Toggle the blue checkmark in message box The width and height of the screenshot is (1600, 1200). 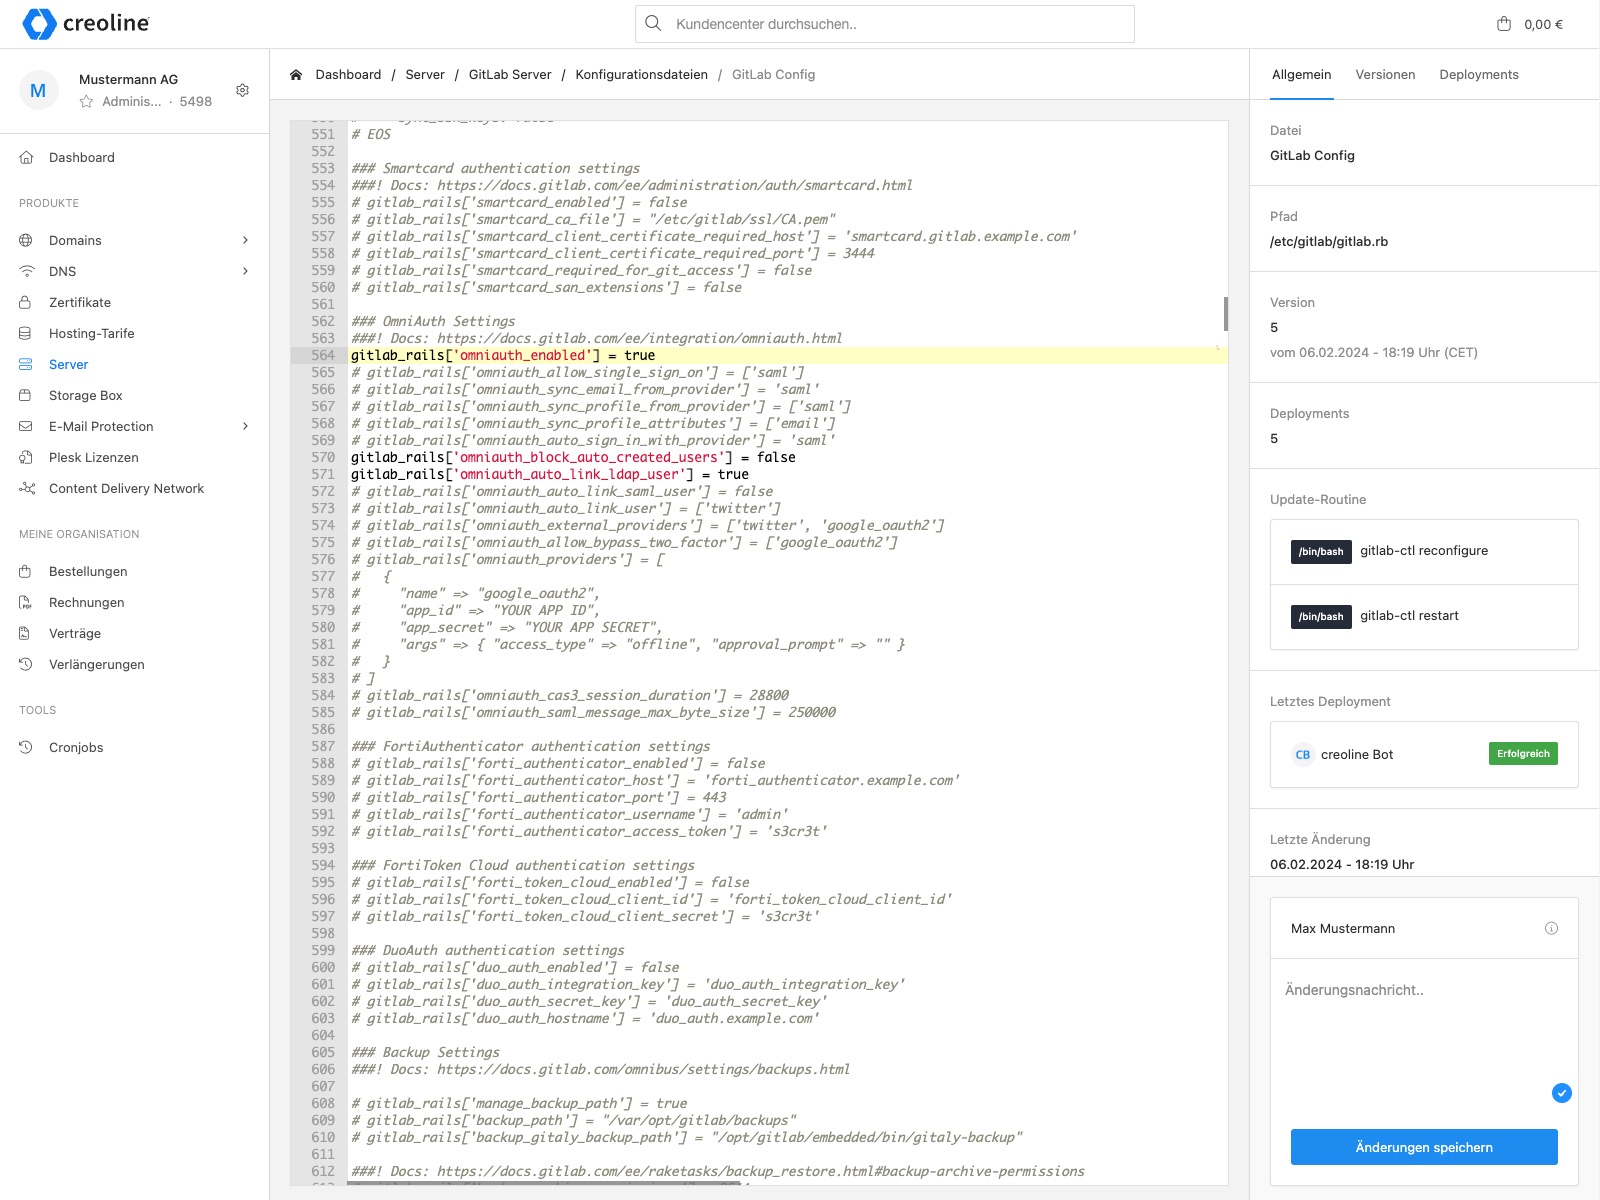[1561, 1093]
